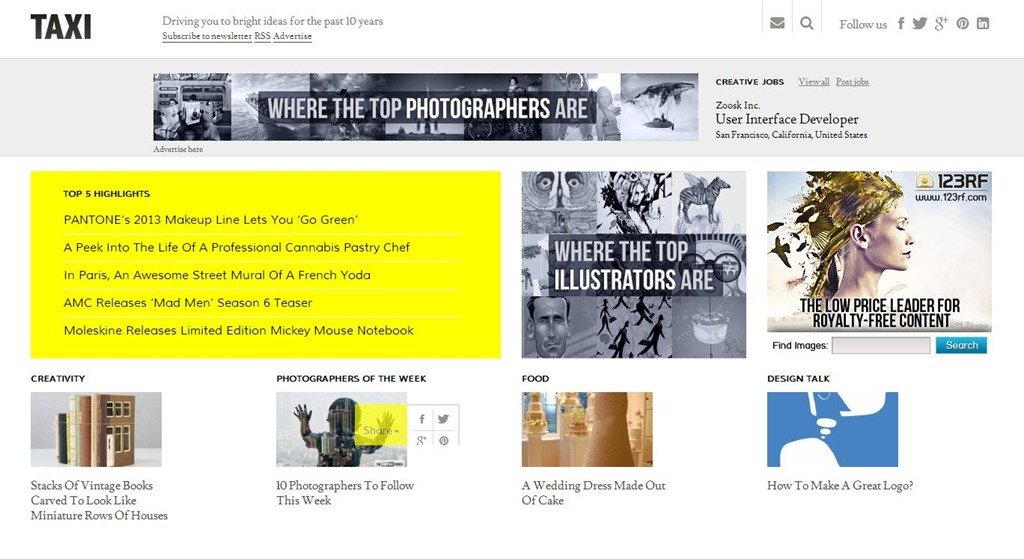Image resolution: width=1024 pixels, height=559 pixels.
Task: Open search with the magnifying glass icon
Action: [x=807, y=24]
